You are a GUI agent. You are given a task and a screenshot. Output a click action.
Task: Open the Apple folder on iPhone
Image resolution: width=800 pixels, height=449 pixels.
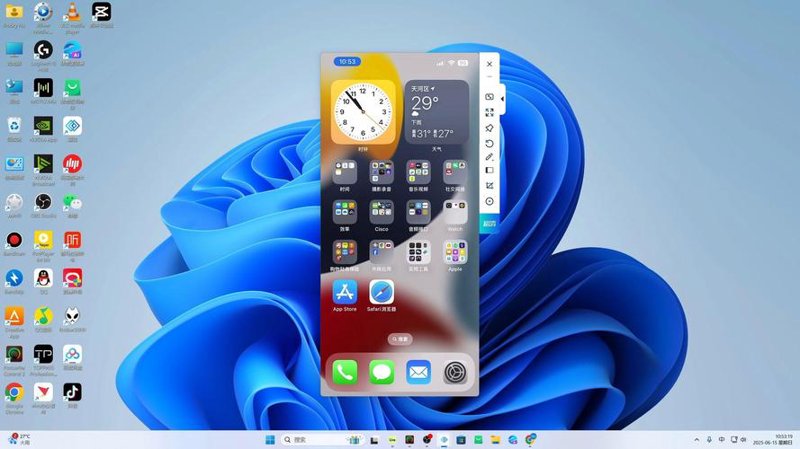click(x=455, y=252)
